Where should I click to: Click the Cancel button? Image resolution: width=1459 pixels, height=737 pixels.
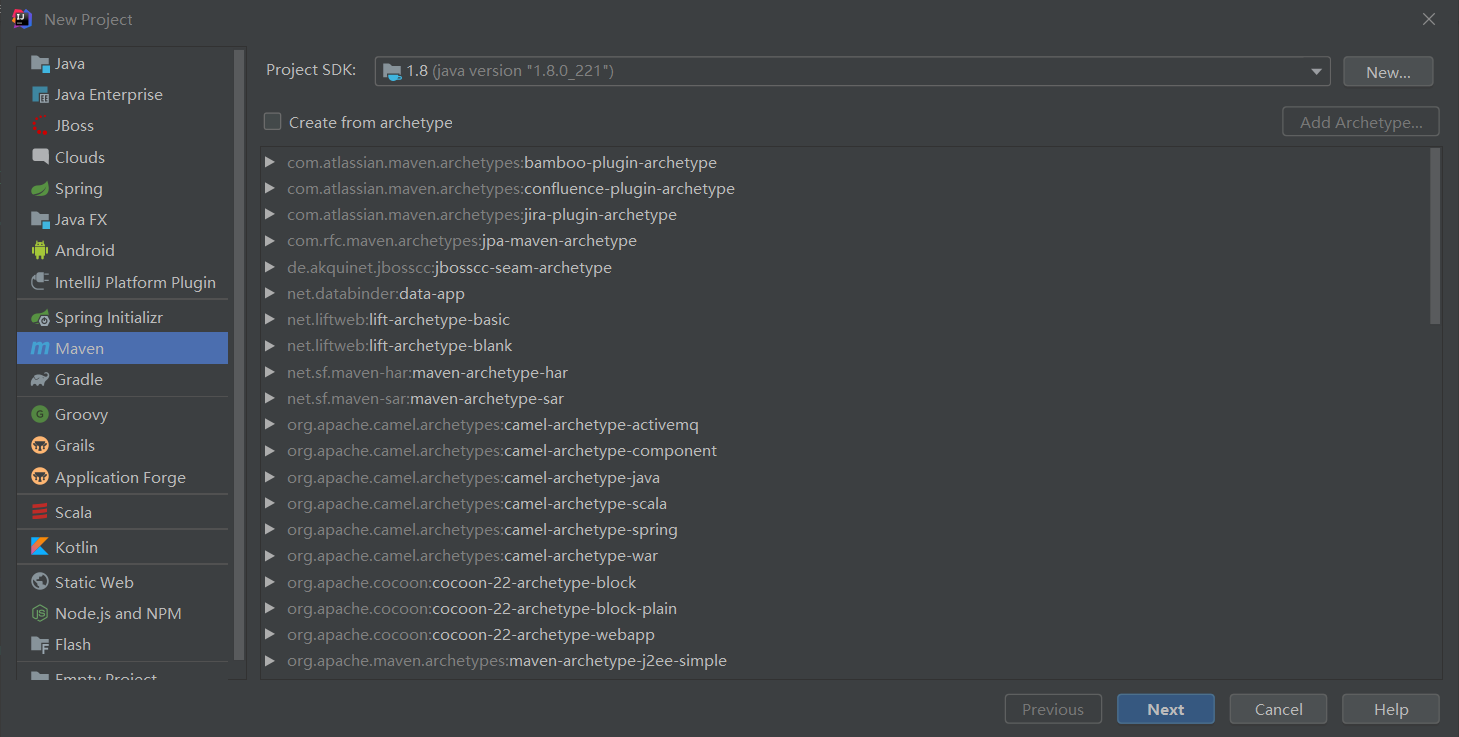click(x=1278, y=709)
